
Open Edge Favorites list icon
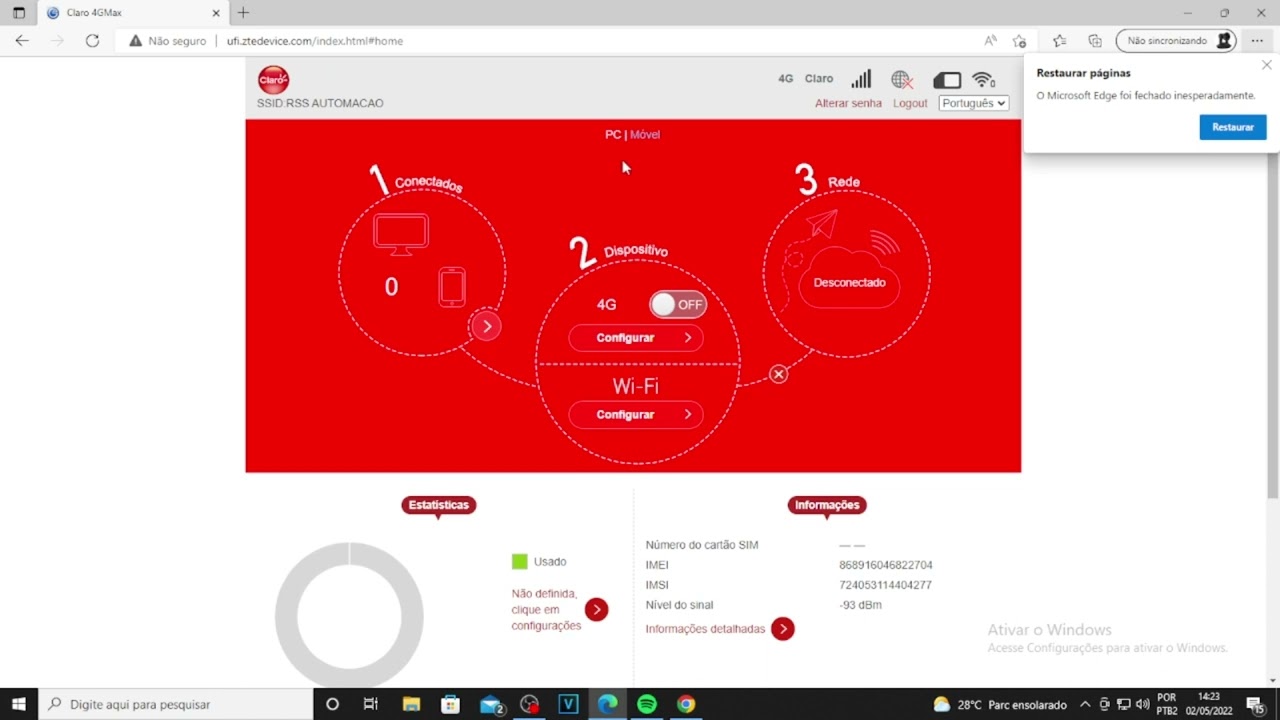point(1060,41)
